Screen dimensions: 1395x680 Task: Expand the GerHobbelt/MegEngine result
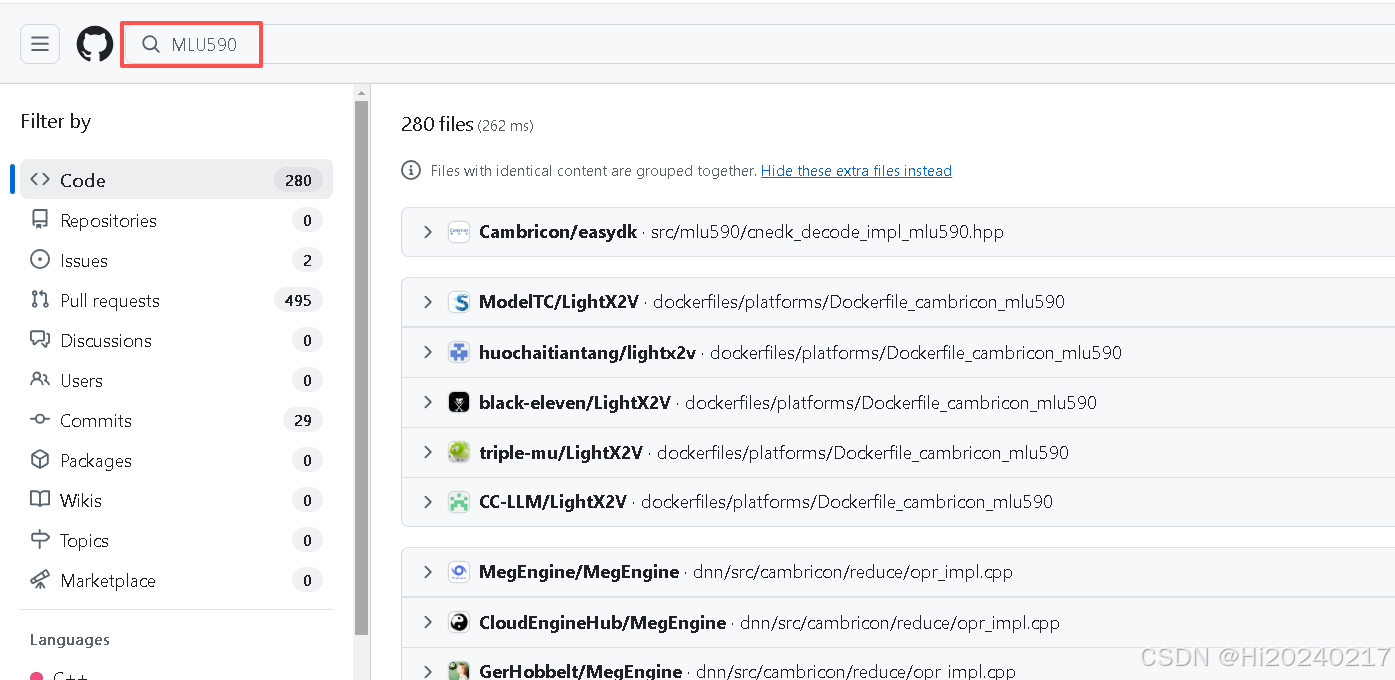(x=427, y=671)
